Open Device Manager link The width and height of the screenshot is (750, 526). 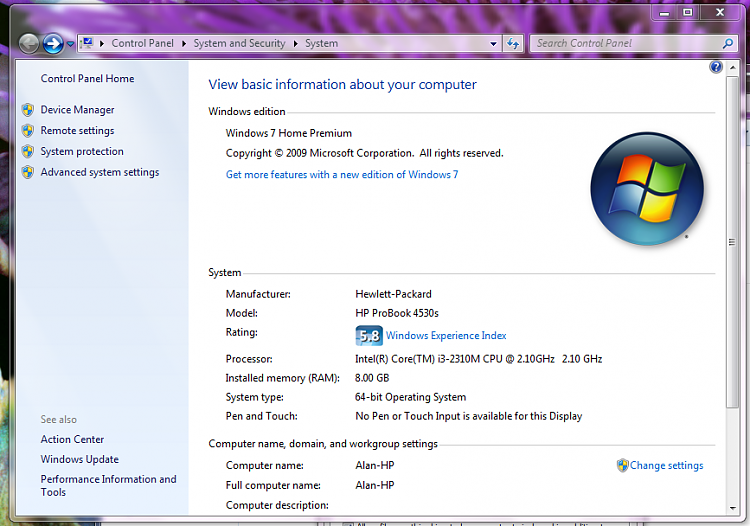pos(77,110)
